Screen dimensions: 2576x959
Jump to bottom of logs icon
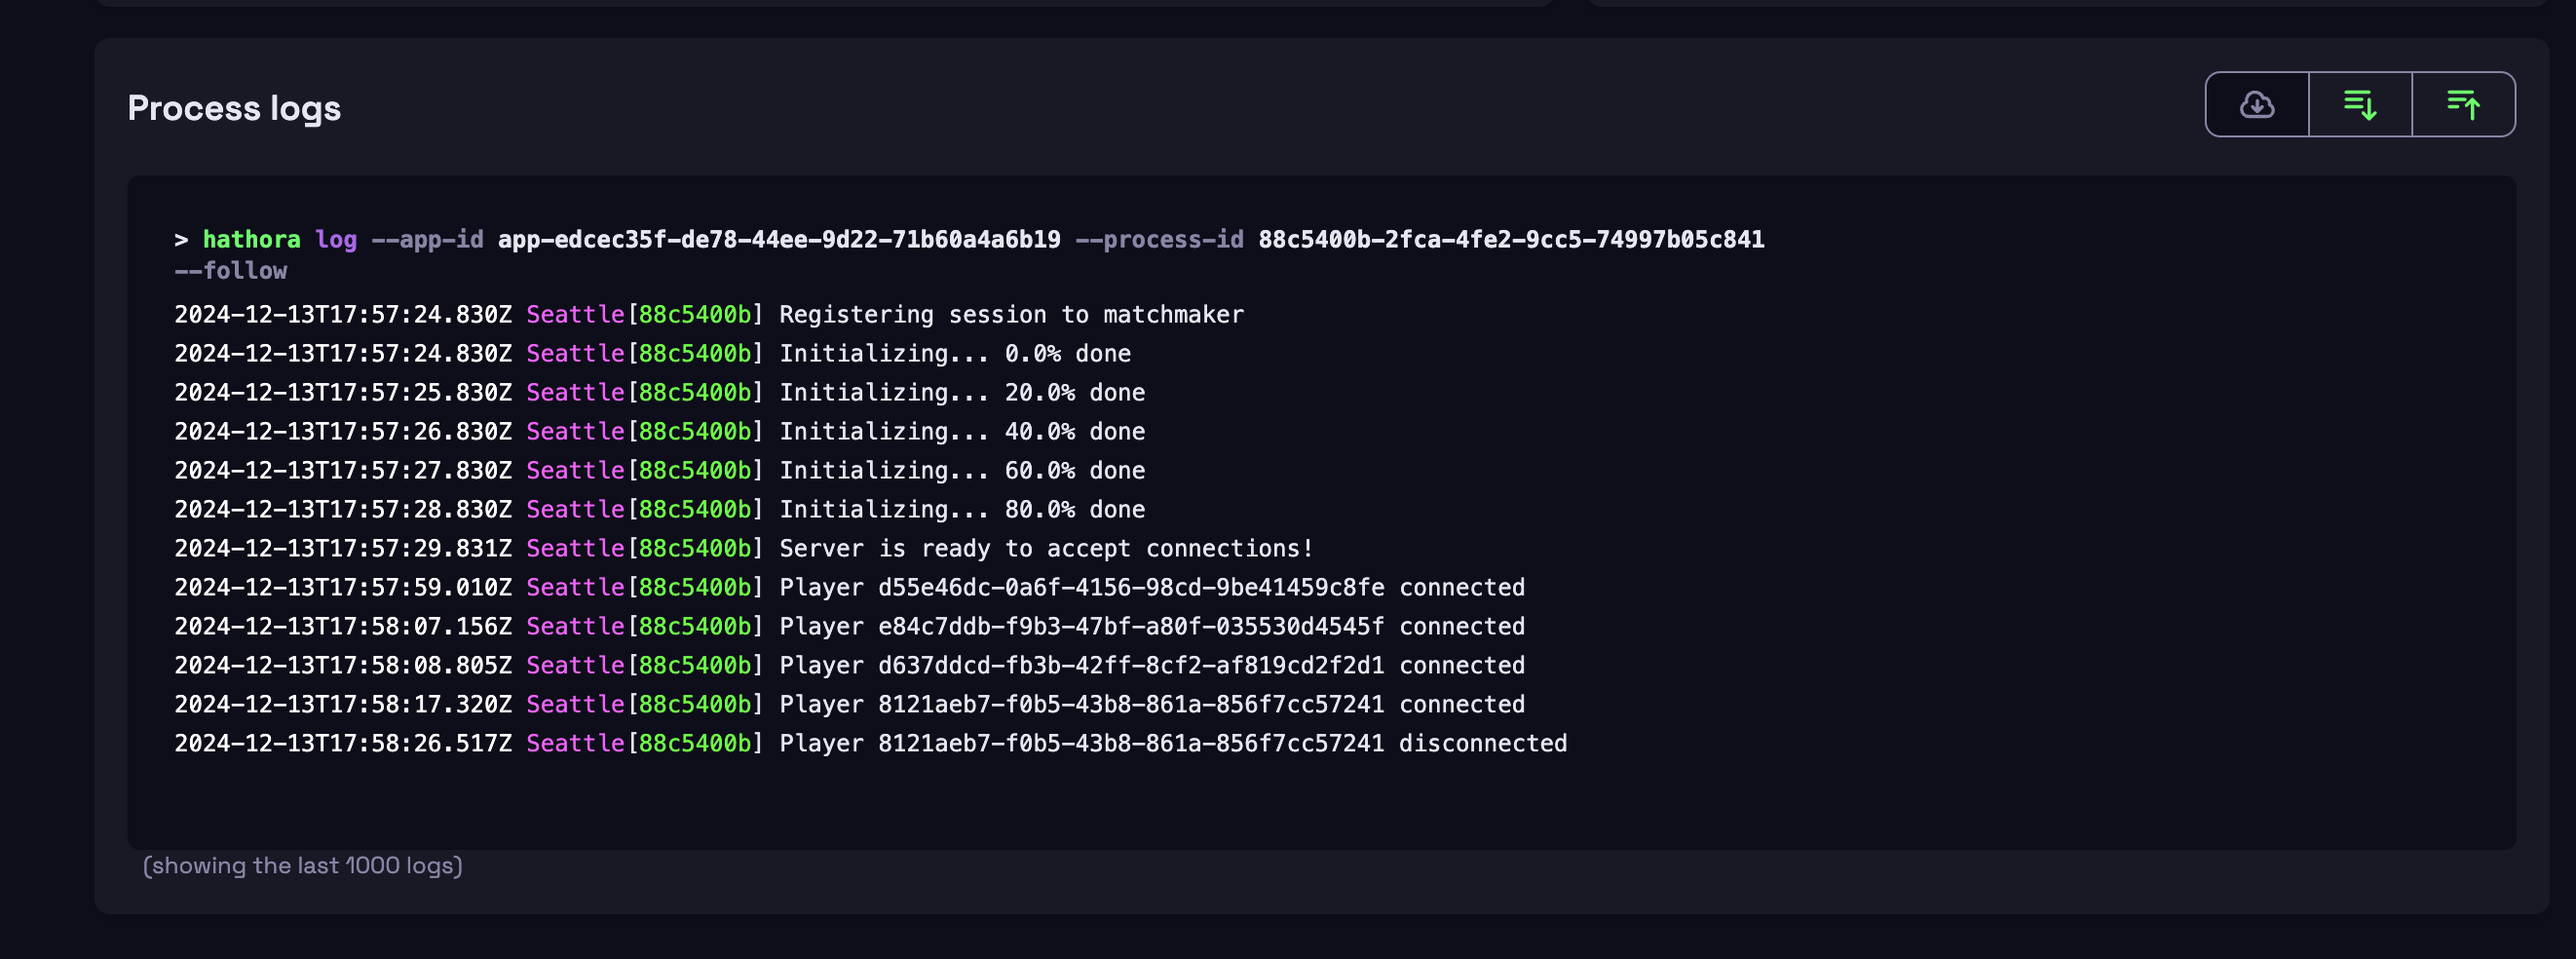pos(2360,104)
